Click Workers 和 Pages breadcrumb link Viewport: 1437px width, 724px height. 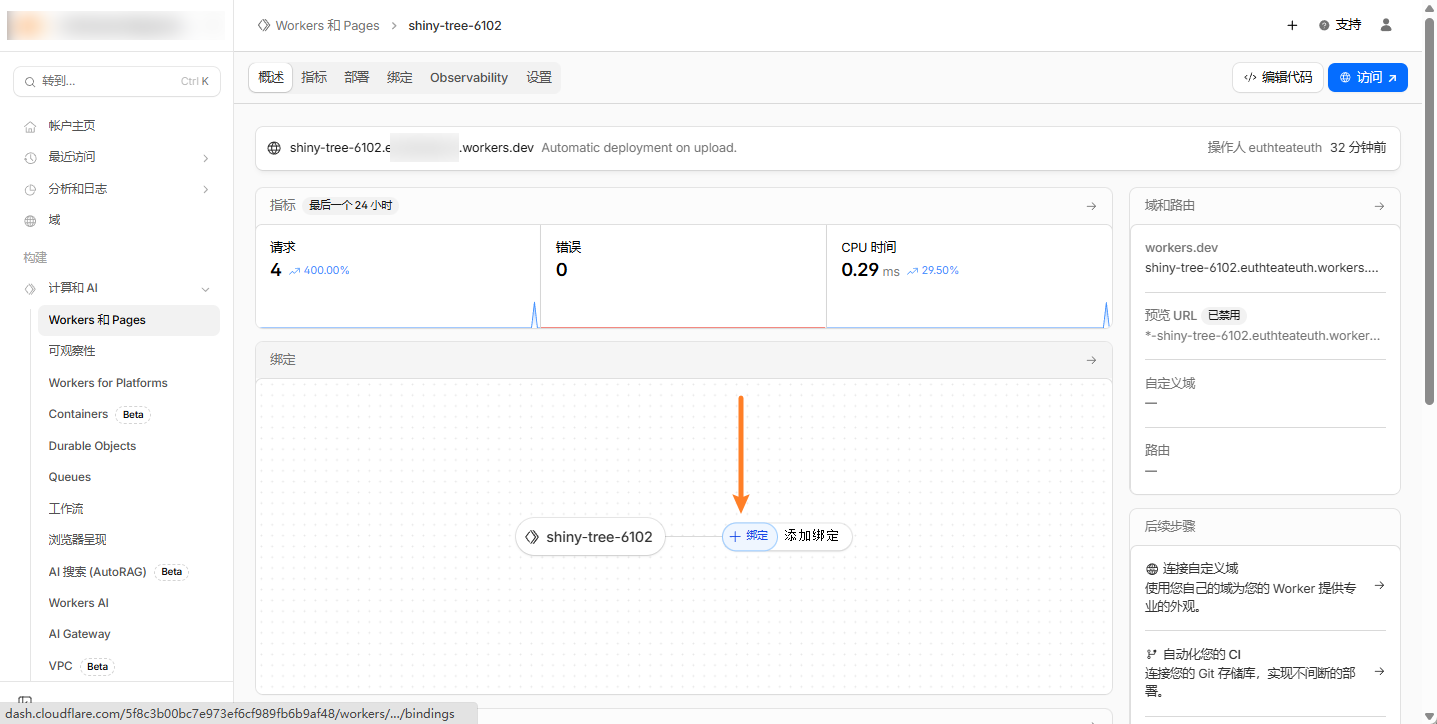pos(327,26)
